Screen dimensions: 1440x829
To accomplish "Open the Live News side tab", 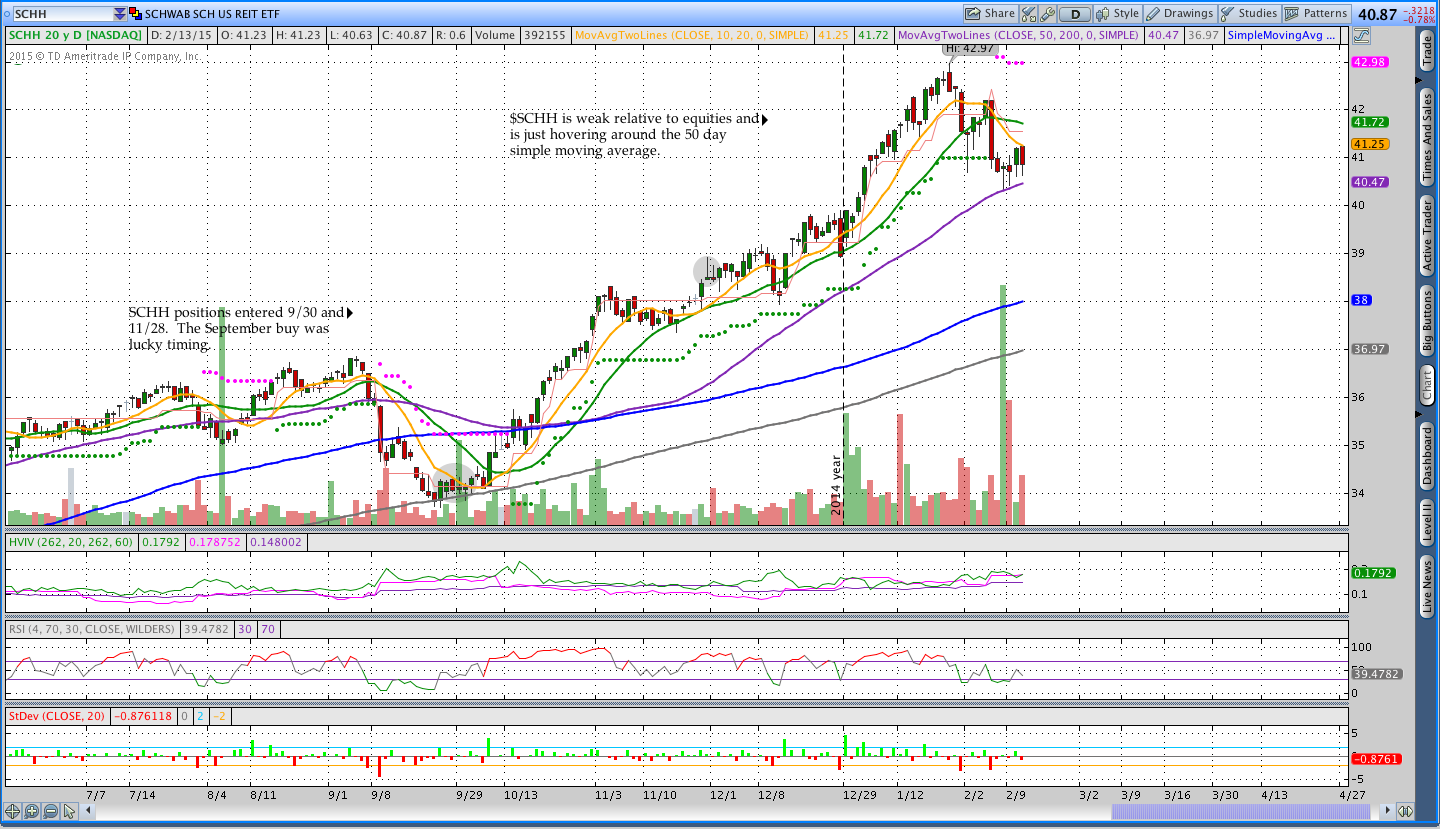I will coord(1427,588).
